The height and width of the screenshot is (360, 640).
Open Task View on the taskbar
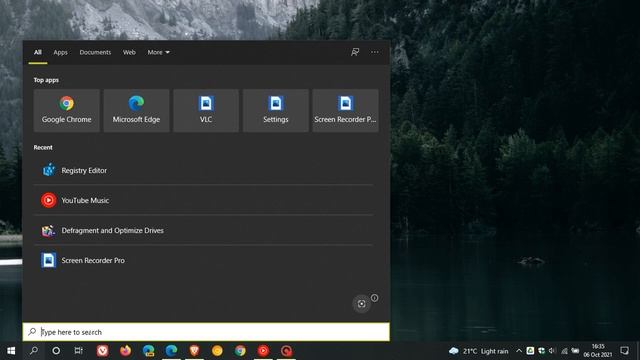click(x=78, y=351)
